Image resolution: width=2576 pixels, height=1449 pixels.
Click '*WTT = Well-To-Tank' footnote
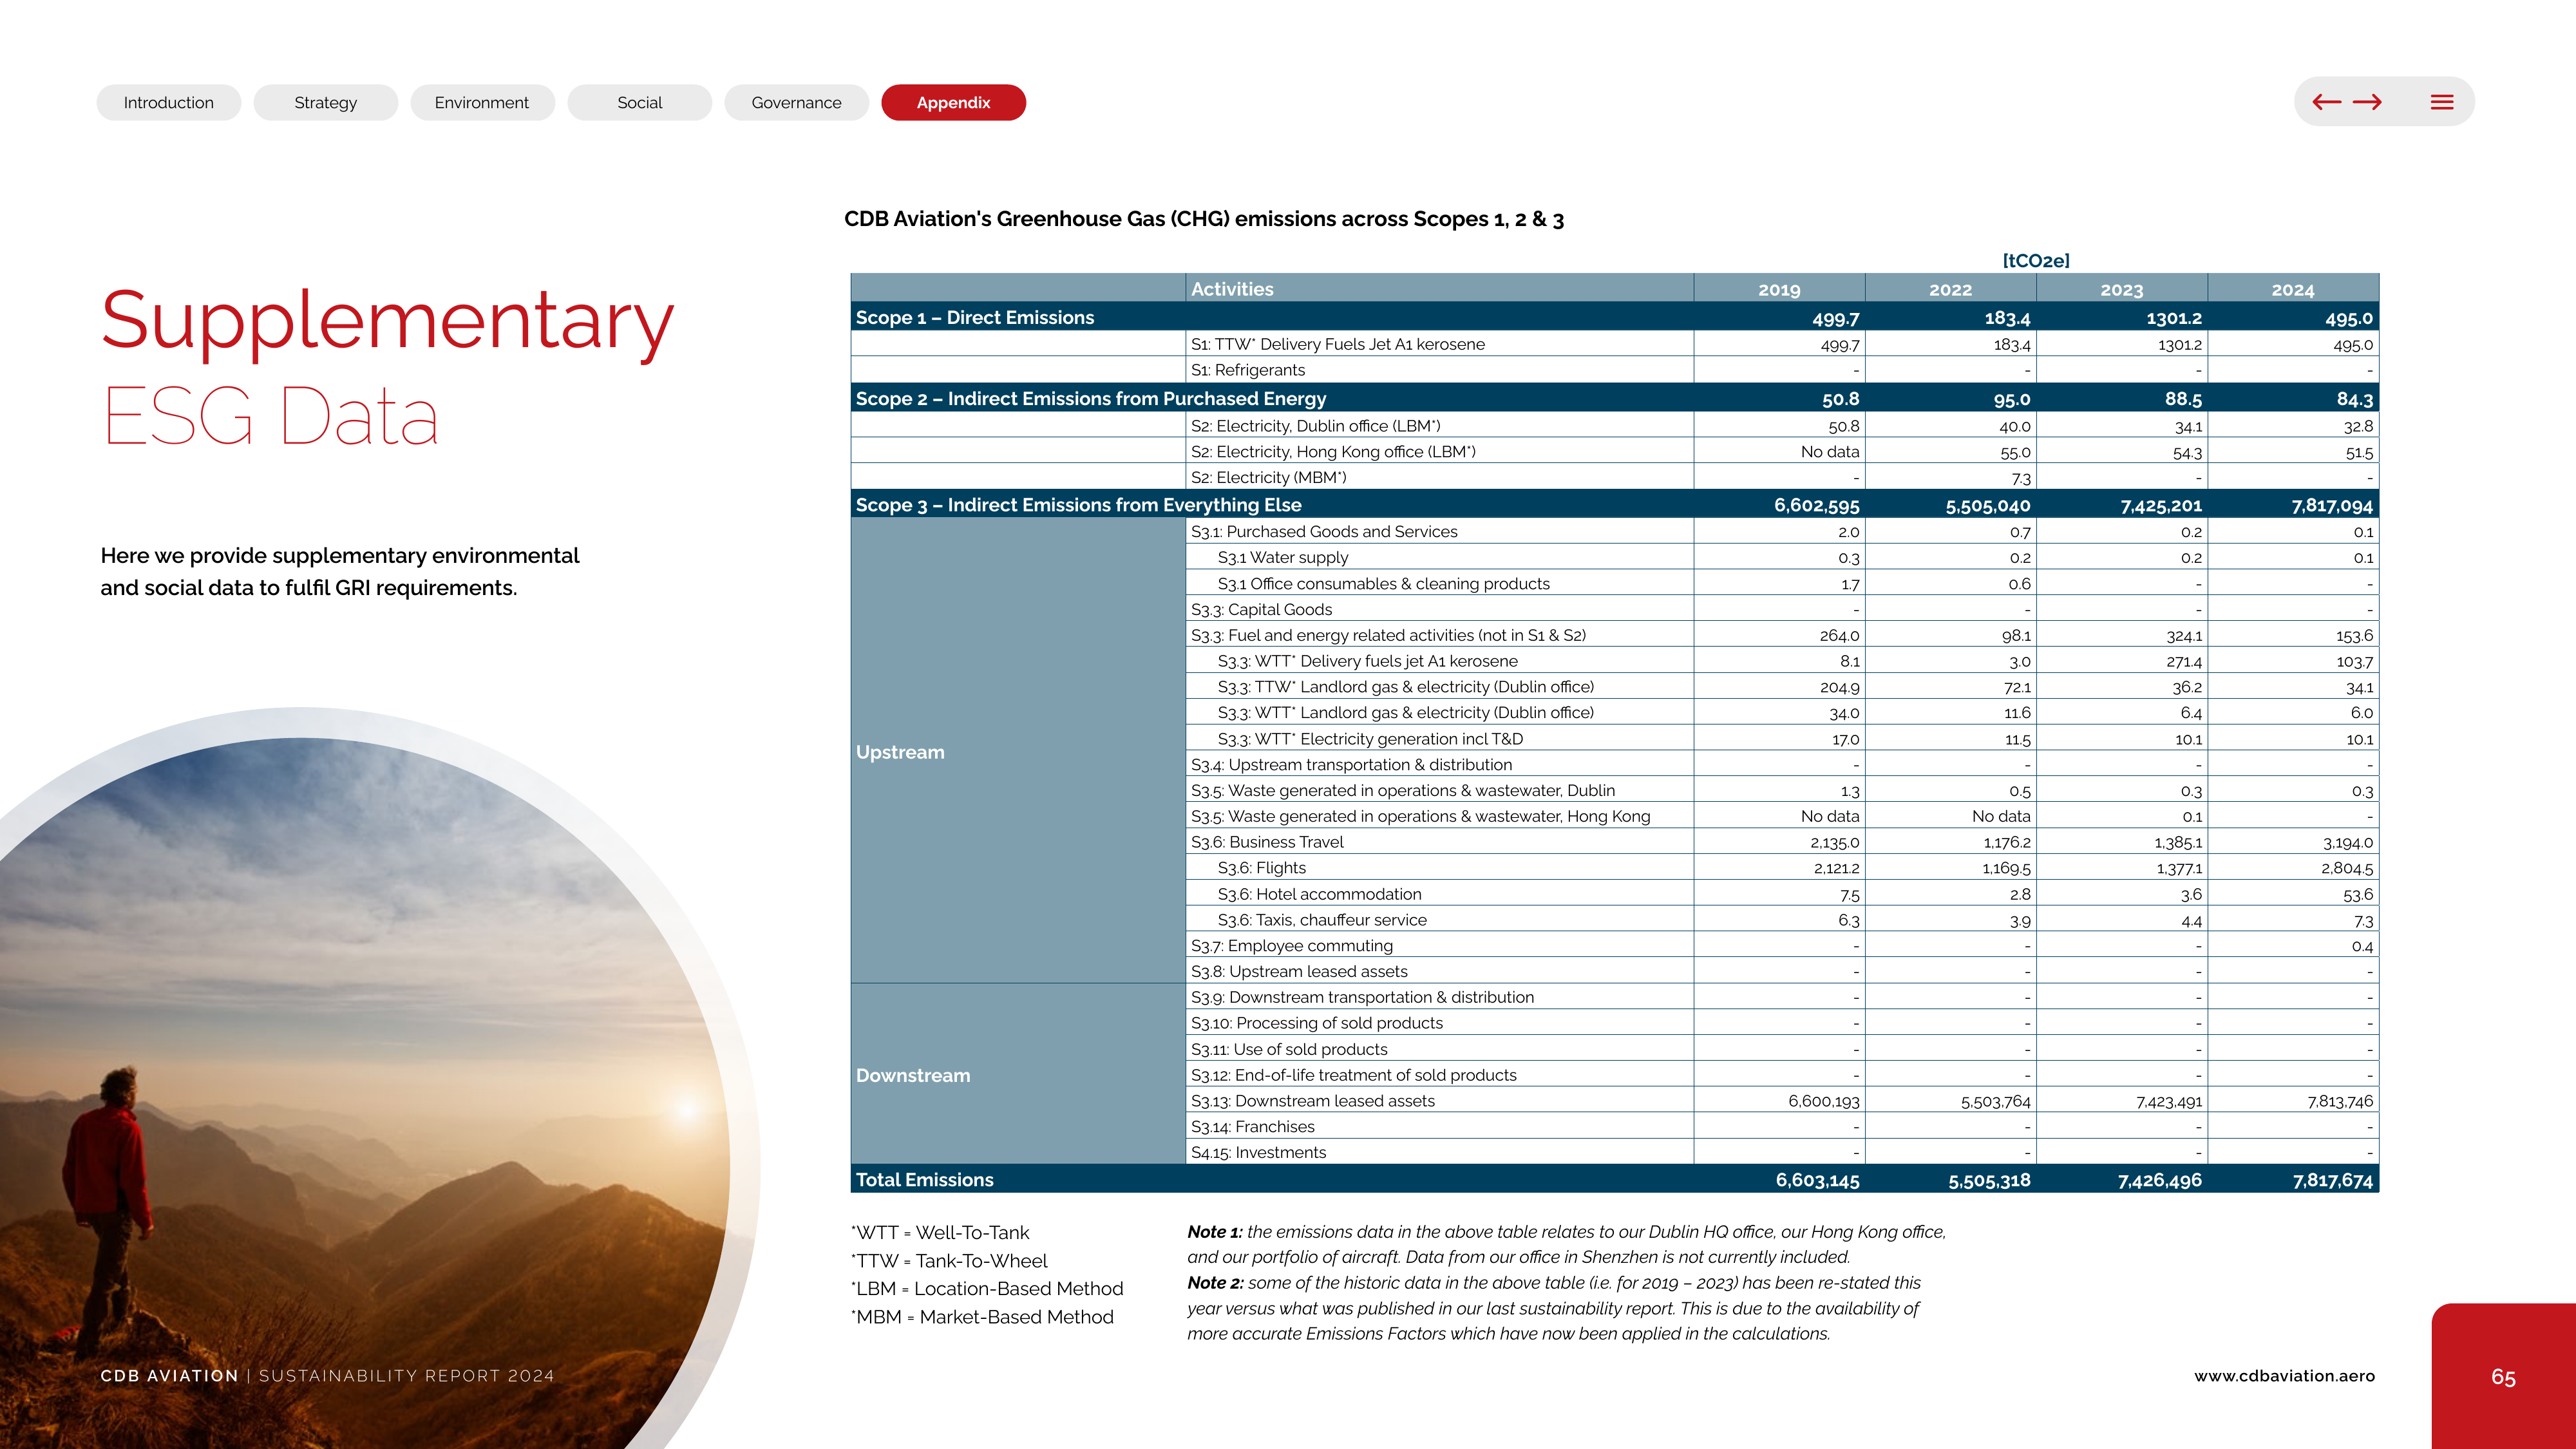click(940, 1233)
